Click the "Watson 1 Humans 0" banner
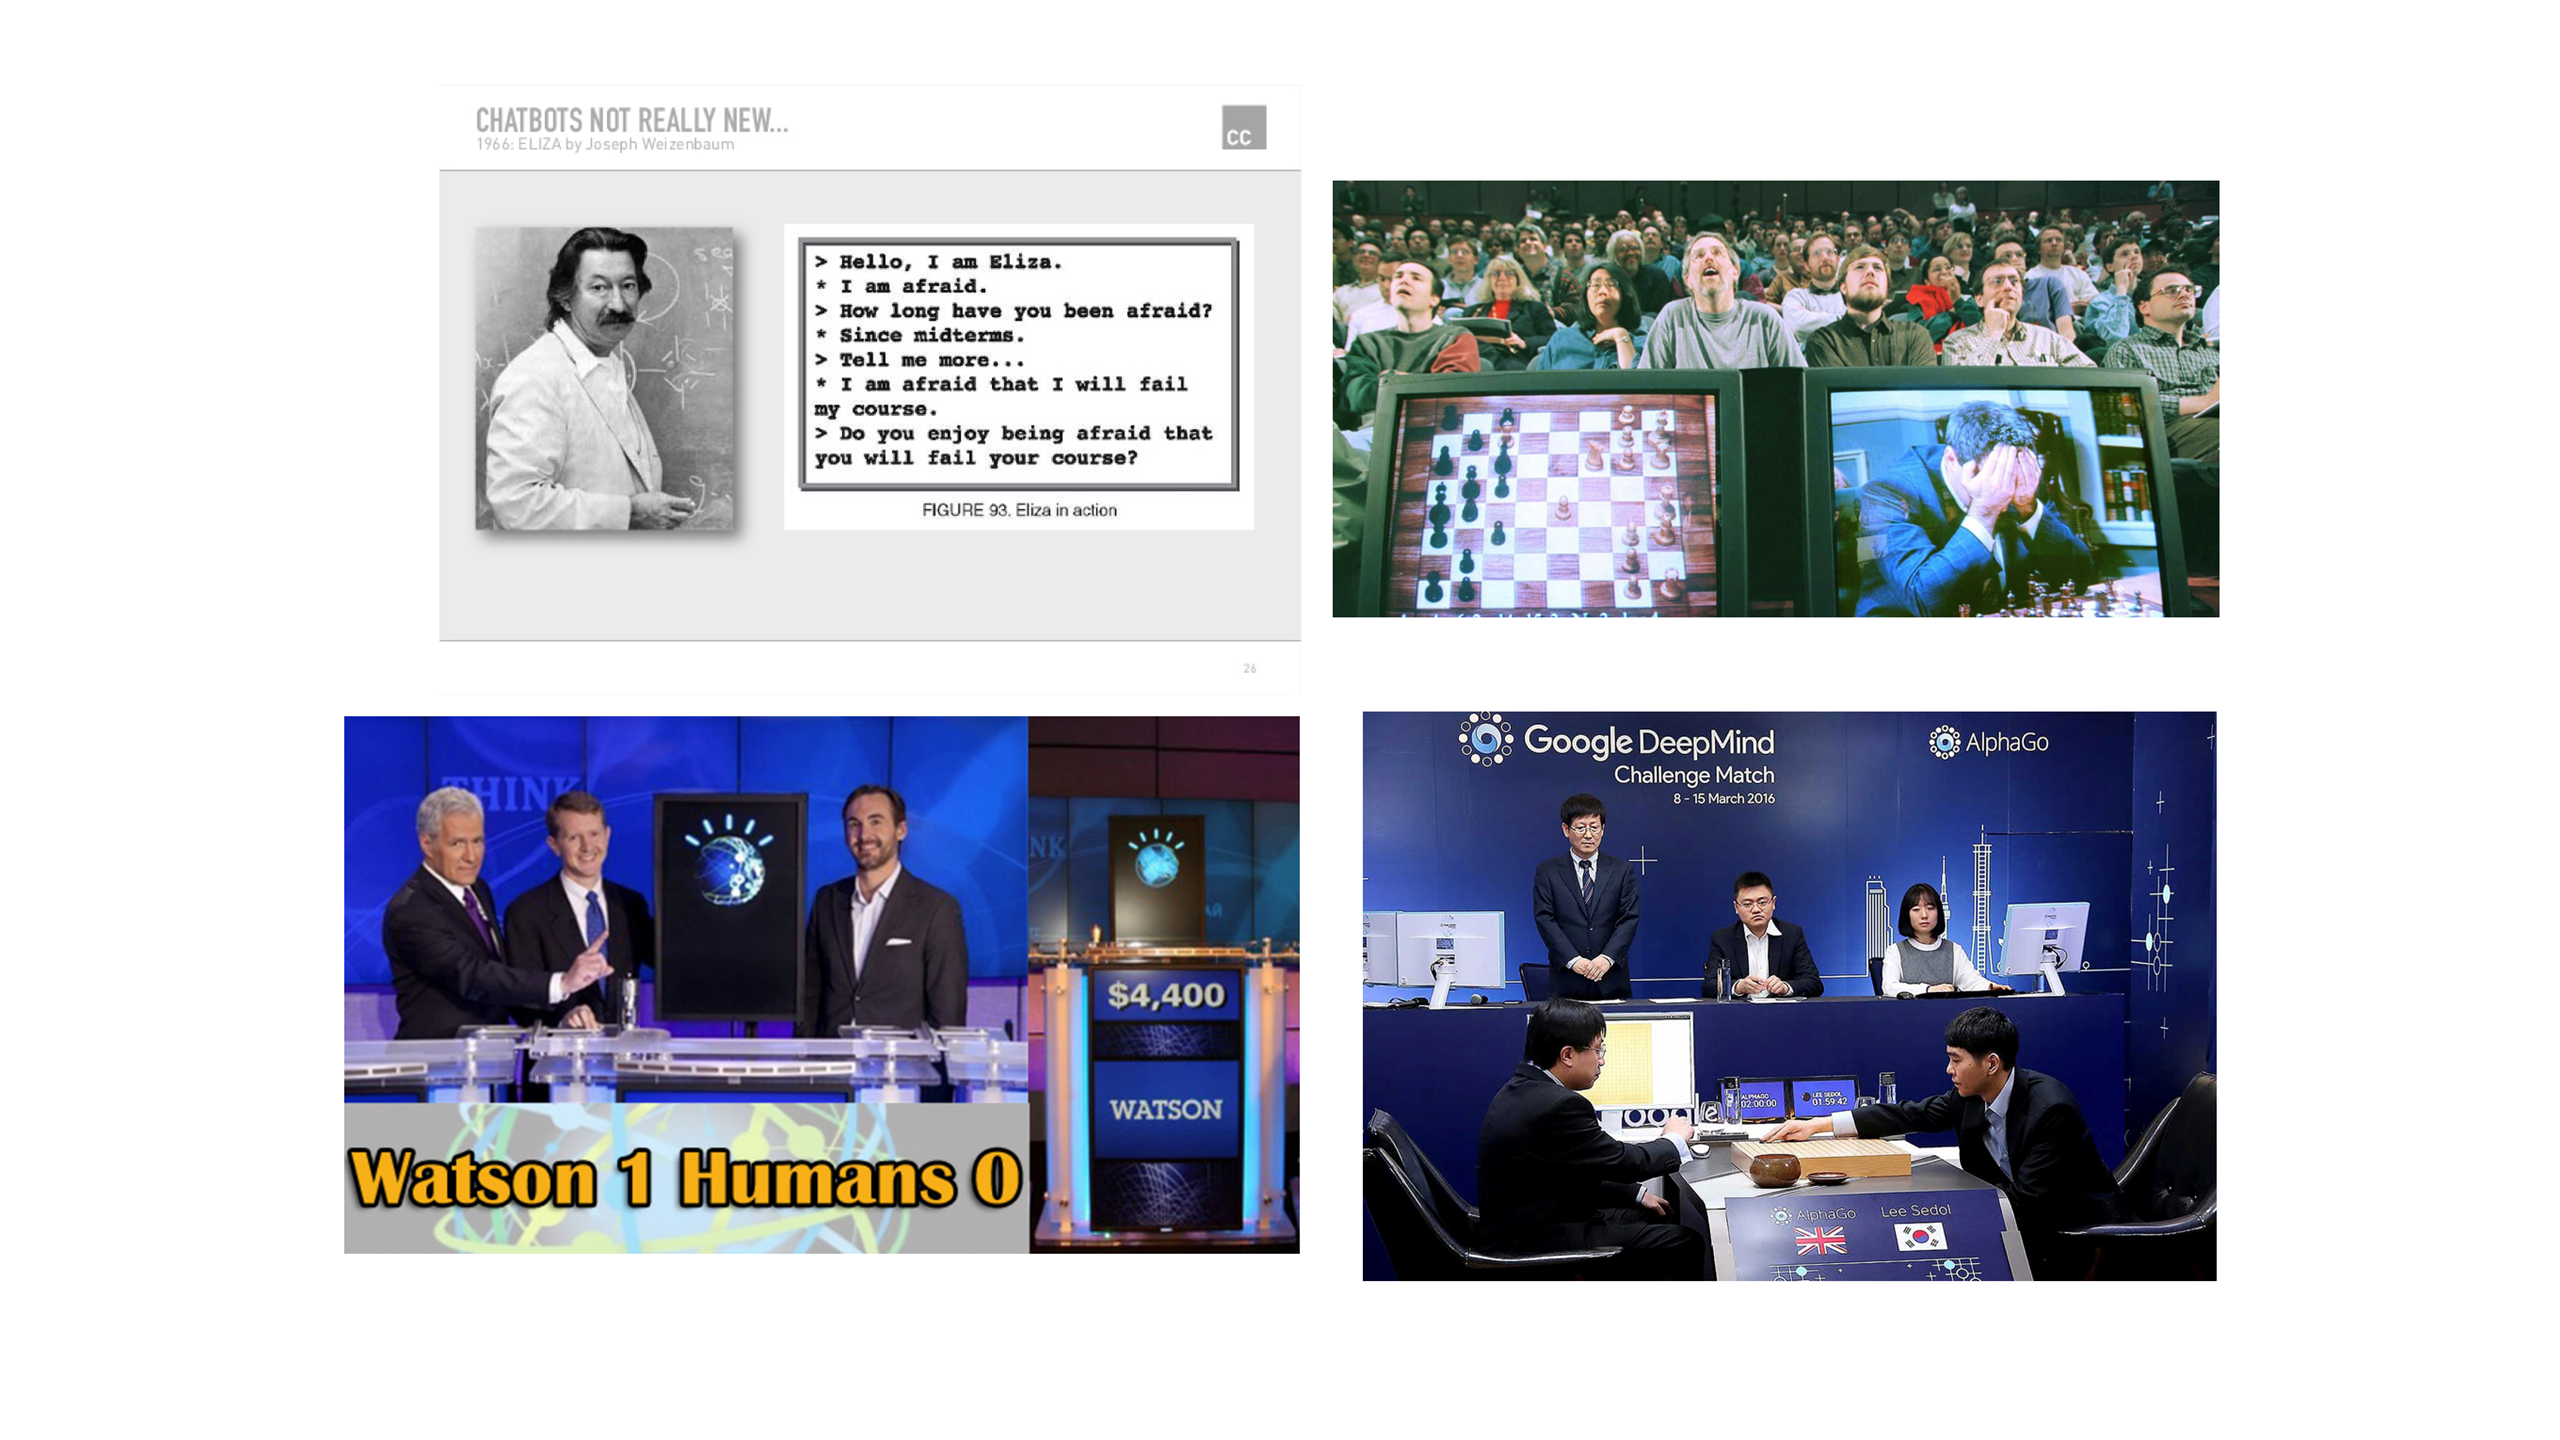The height and width of the screenshot is (1440, 2560). pyautogui.click(x=685, y=1178)
